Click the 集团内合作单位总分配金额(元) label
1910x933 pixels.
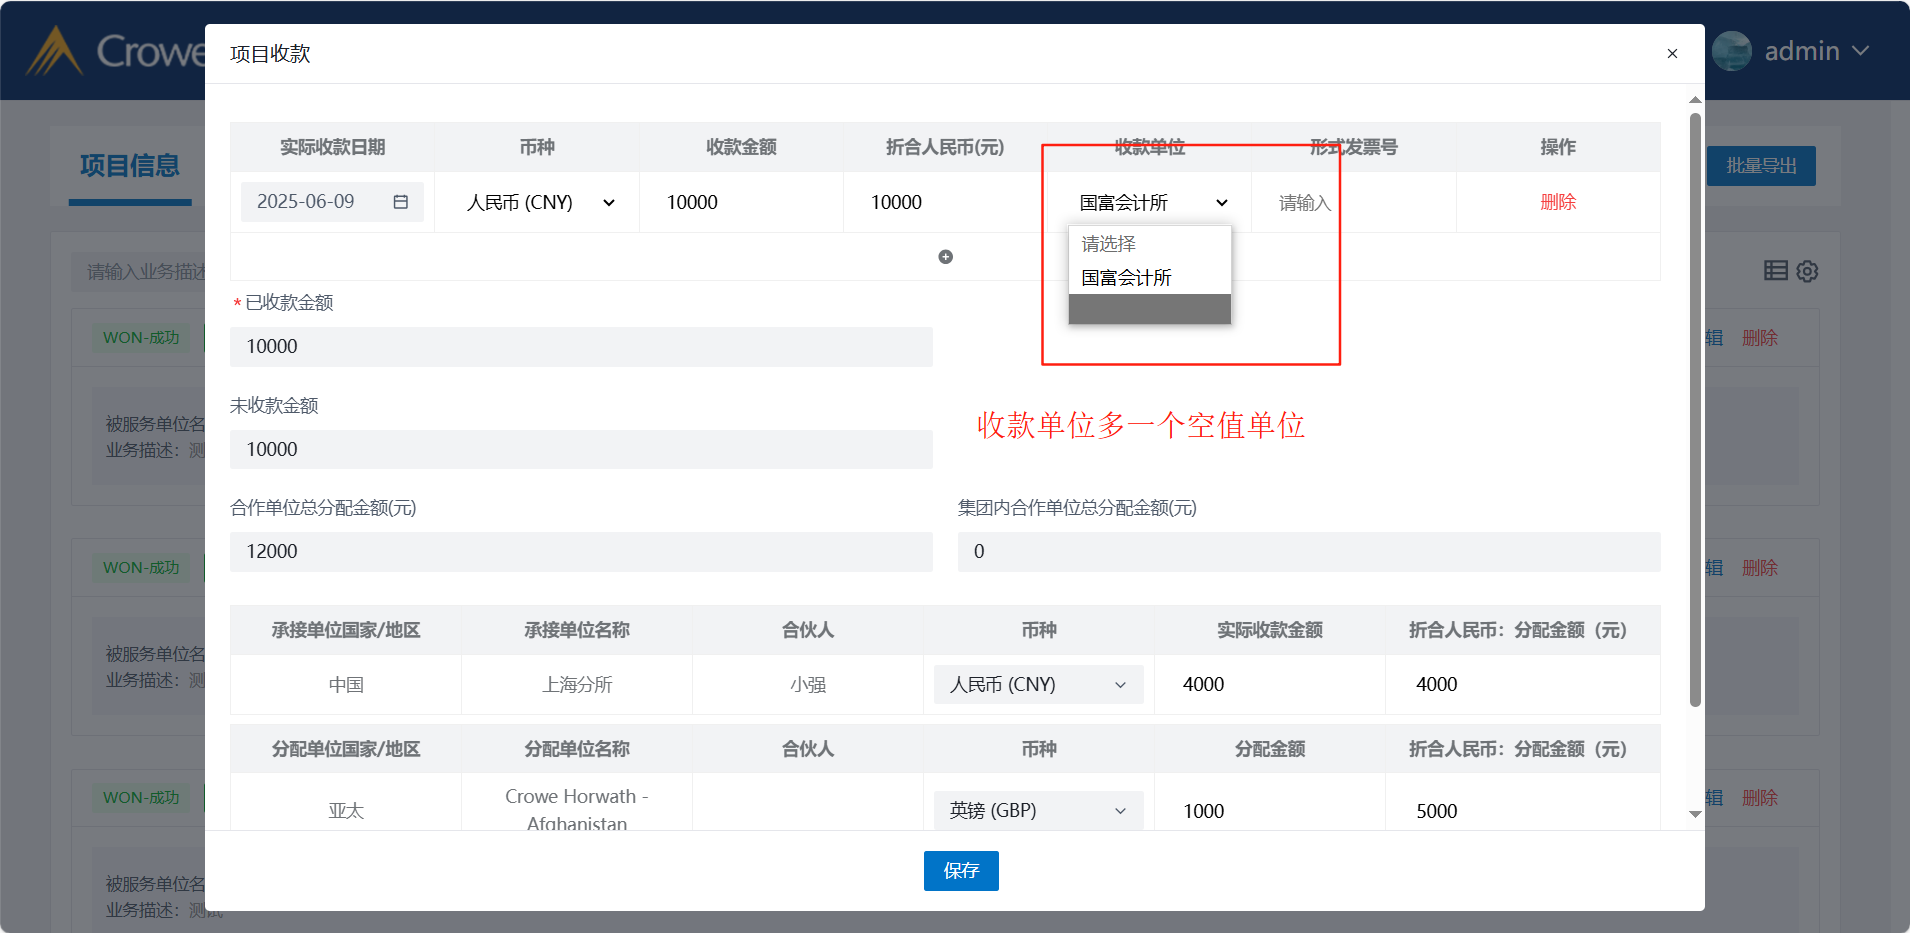tap(1077, 508)
